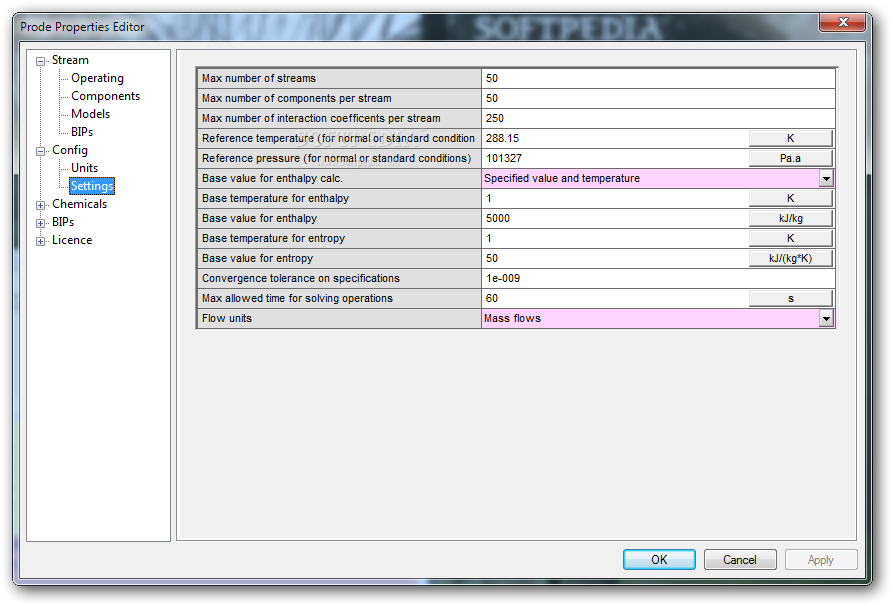Image resolution: width=893 pixels, height=606 pixels.
Task: Click the Apply button
Action: click(x=821, y=560)
